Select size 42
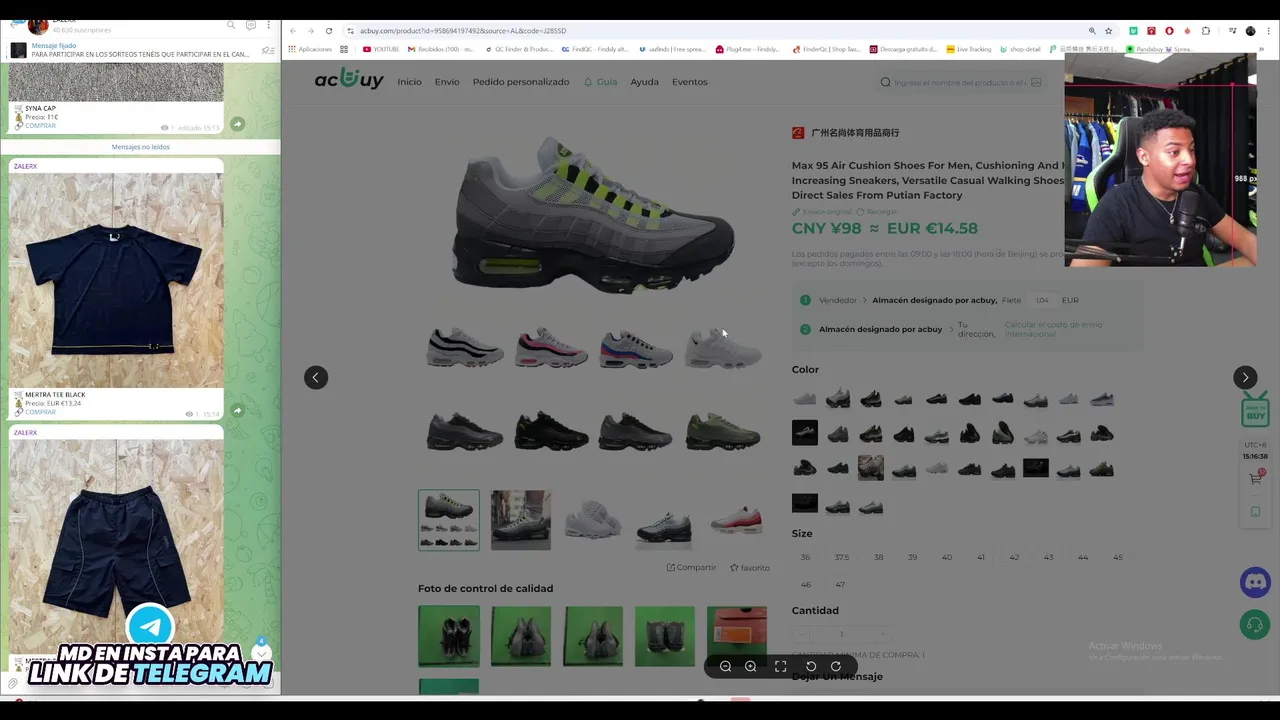This screenshot has width=1280, height=720. 1014,557
